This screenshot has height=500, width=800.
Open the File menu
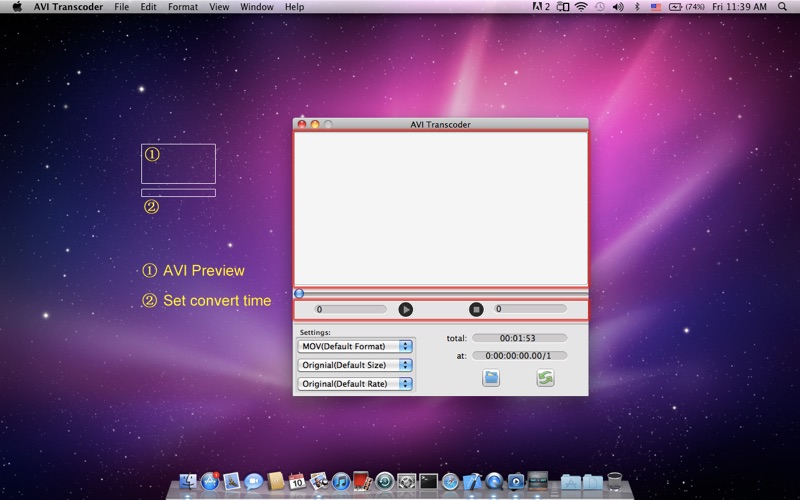point(121,7)
